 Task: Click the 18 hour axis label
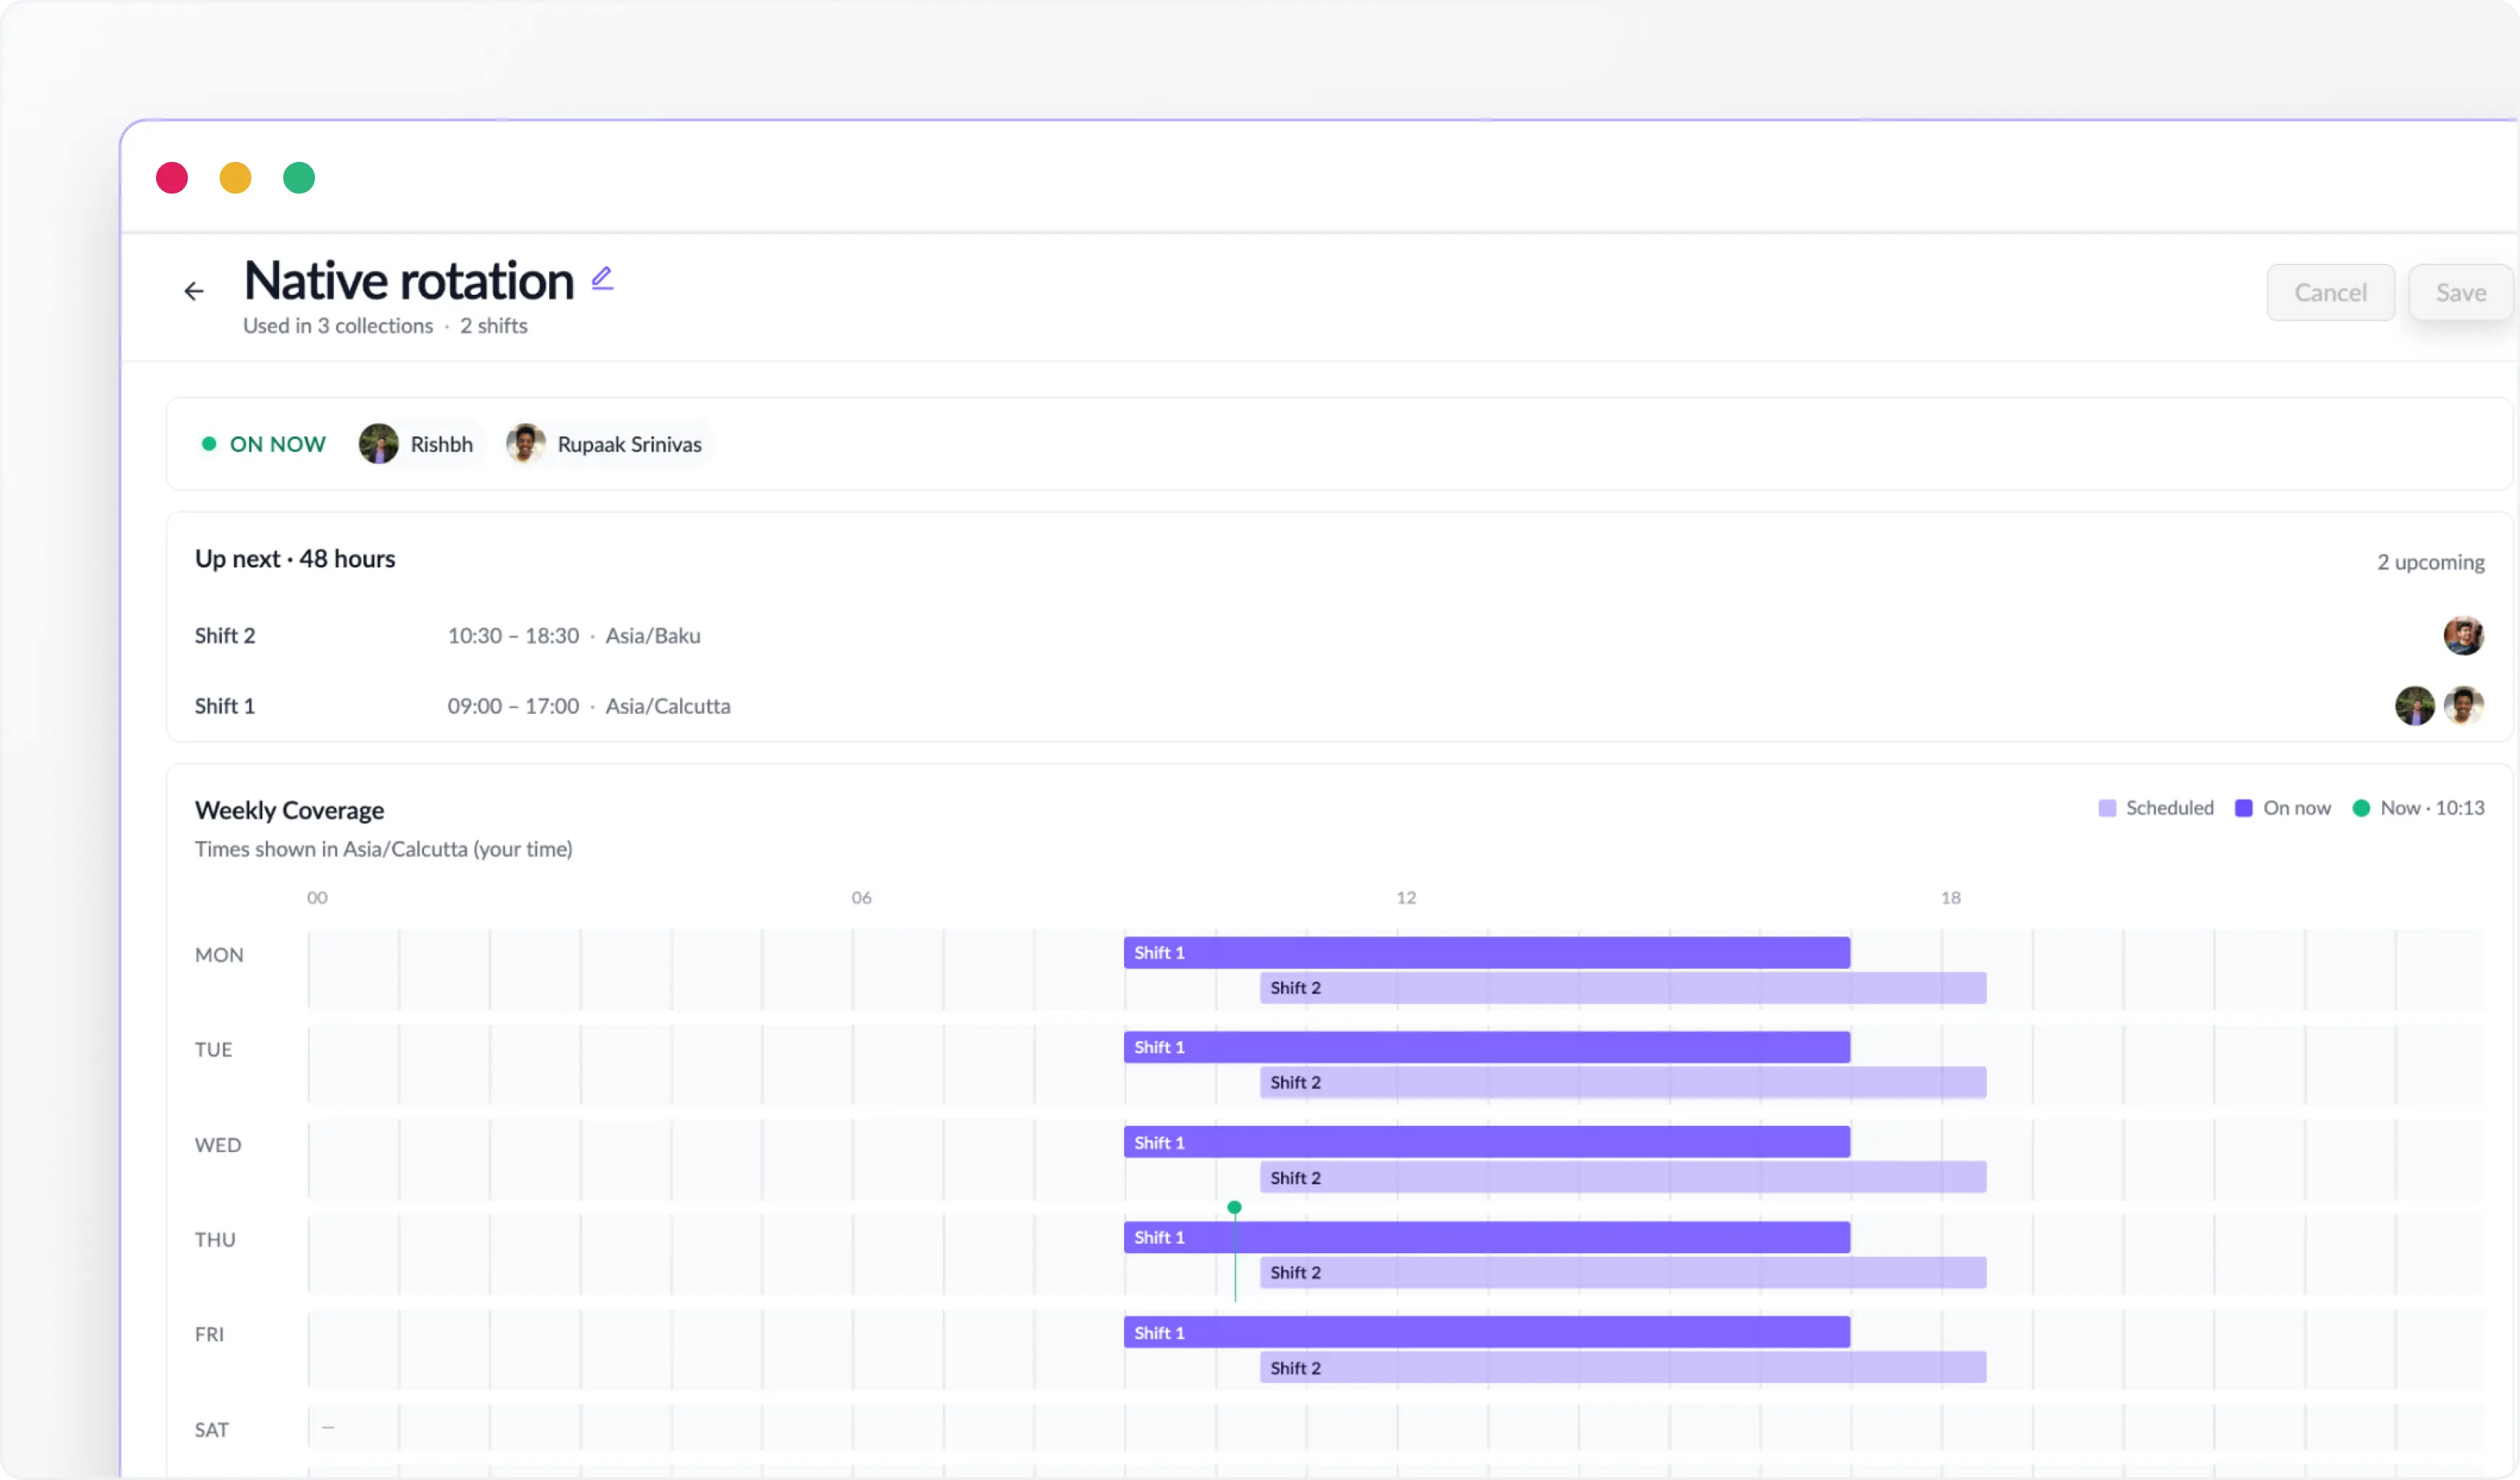click(x=1951, y=898)
